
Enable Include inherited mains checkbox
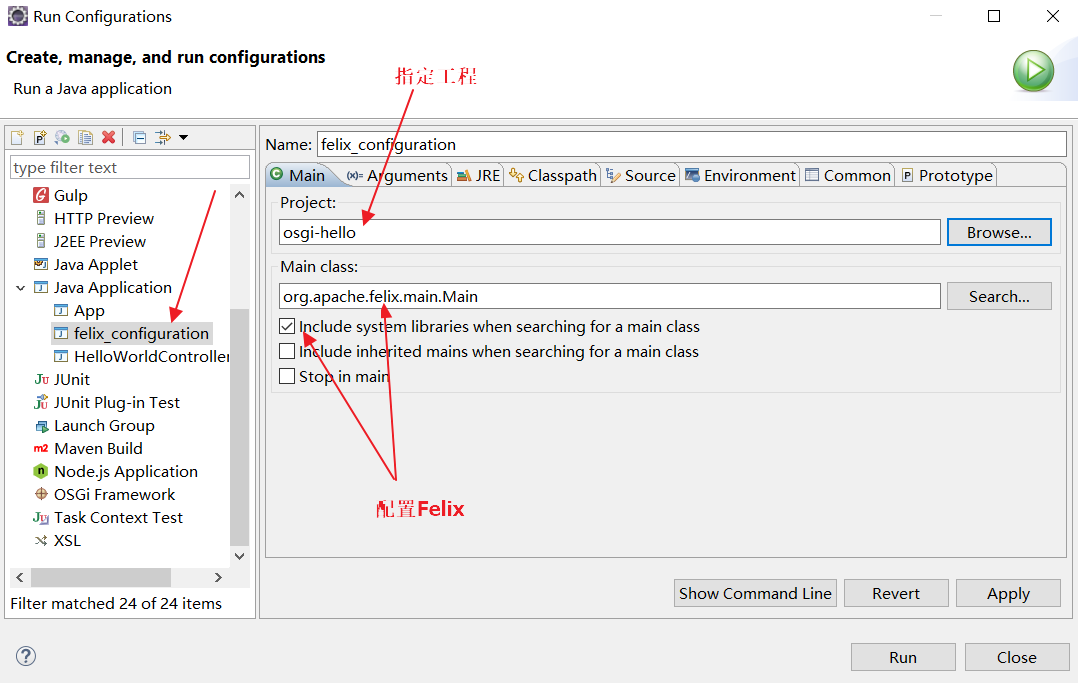[287, 351]
